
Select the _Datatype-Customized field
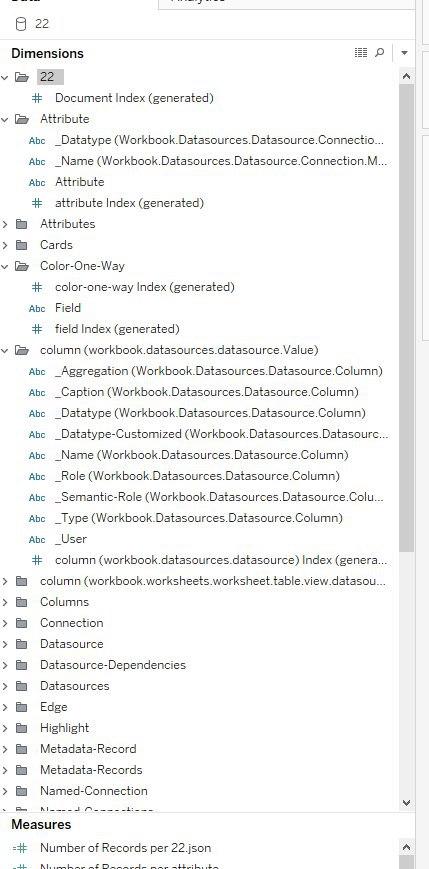(221, 434)
